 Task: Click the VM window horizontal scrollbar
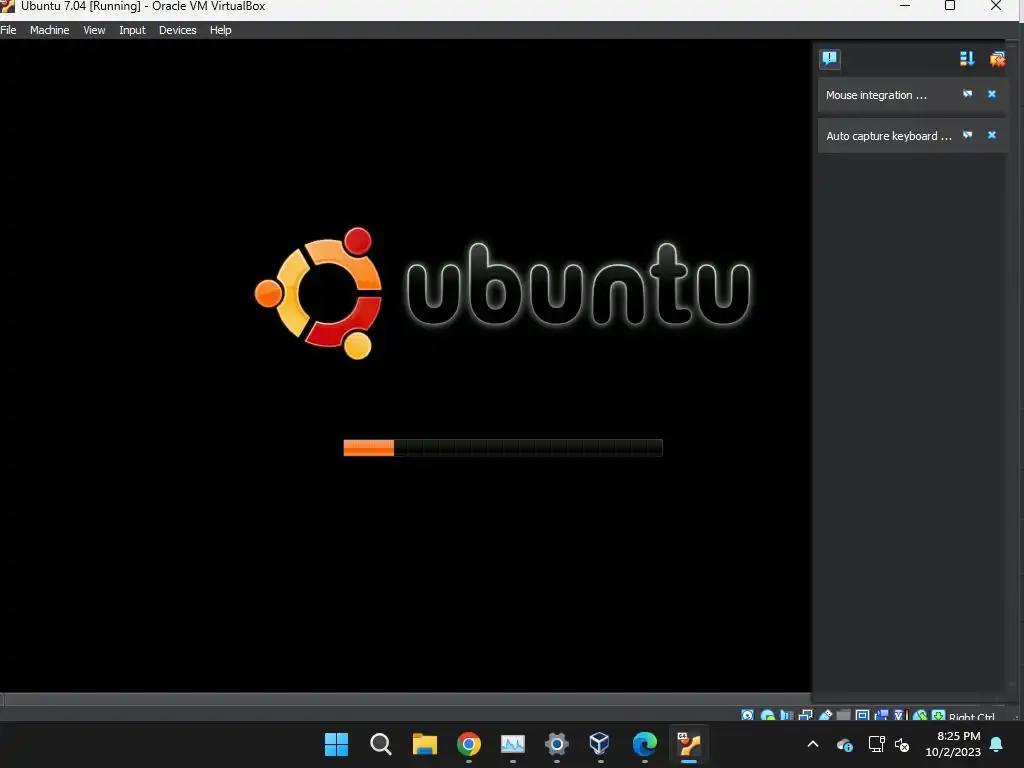point(406,699)
